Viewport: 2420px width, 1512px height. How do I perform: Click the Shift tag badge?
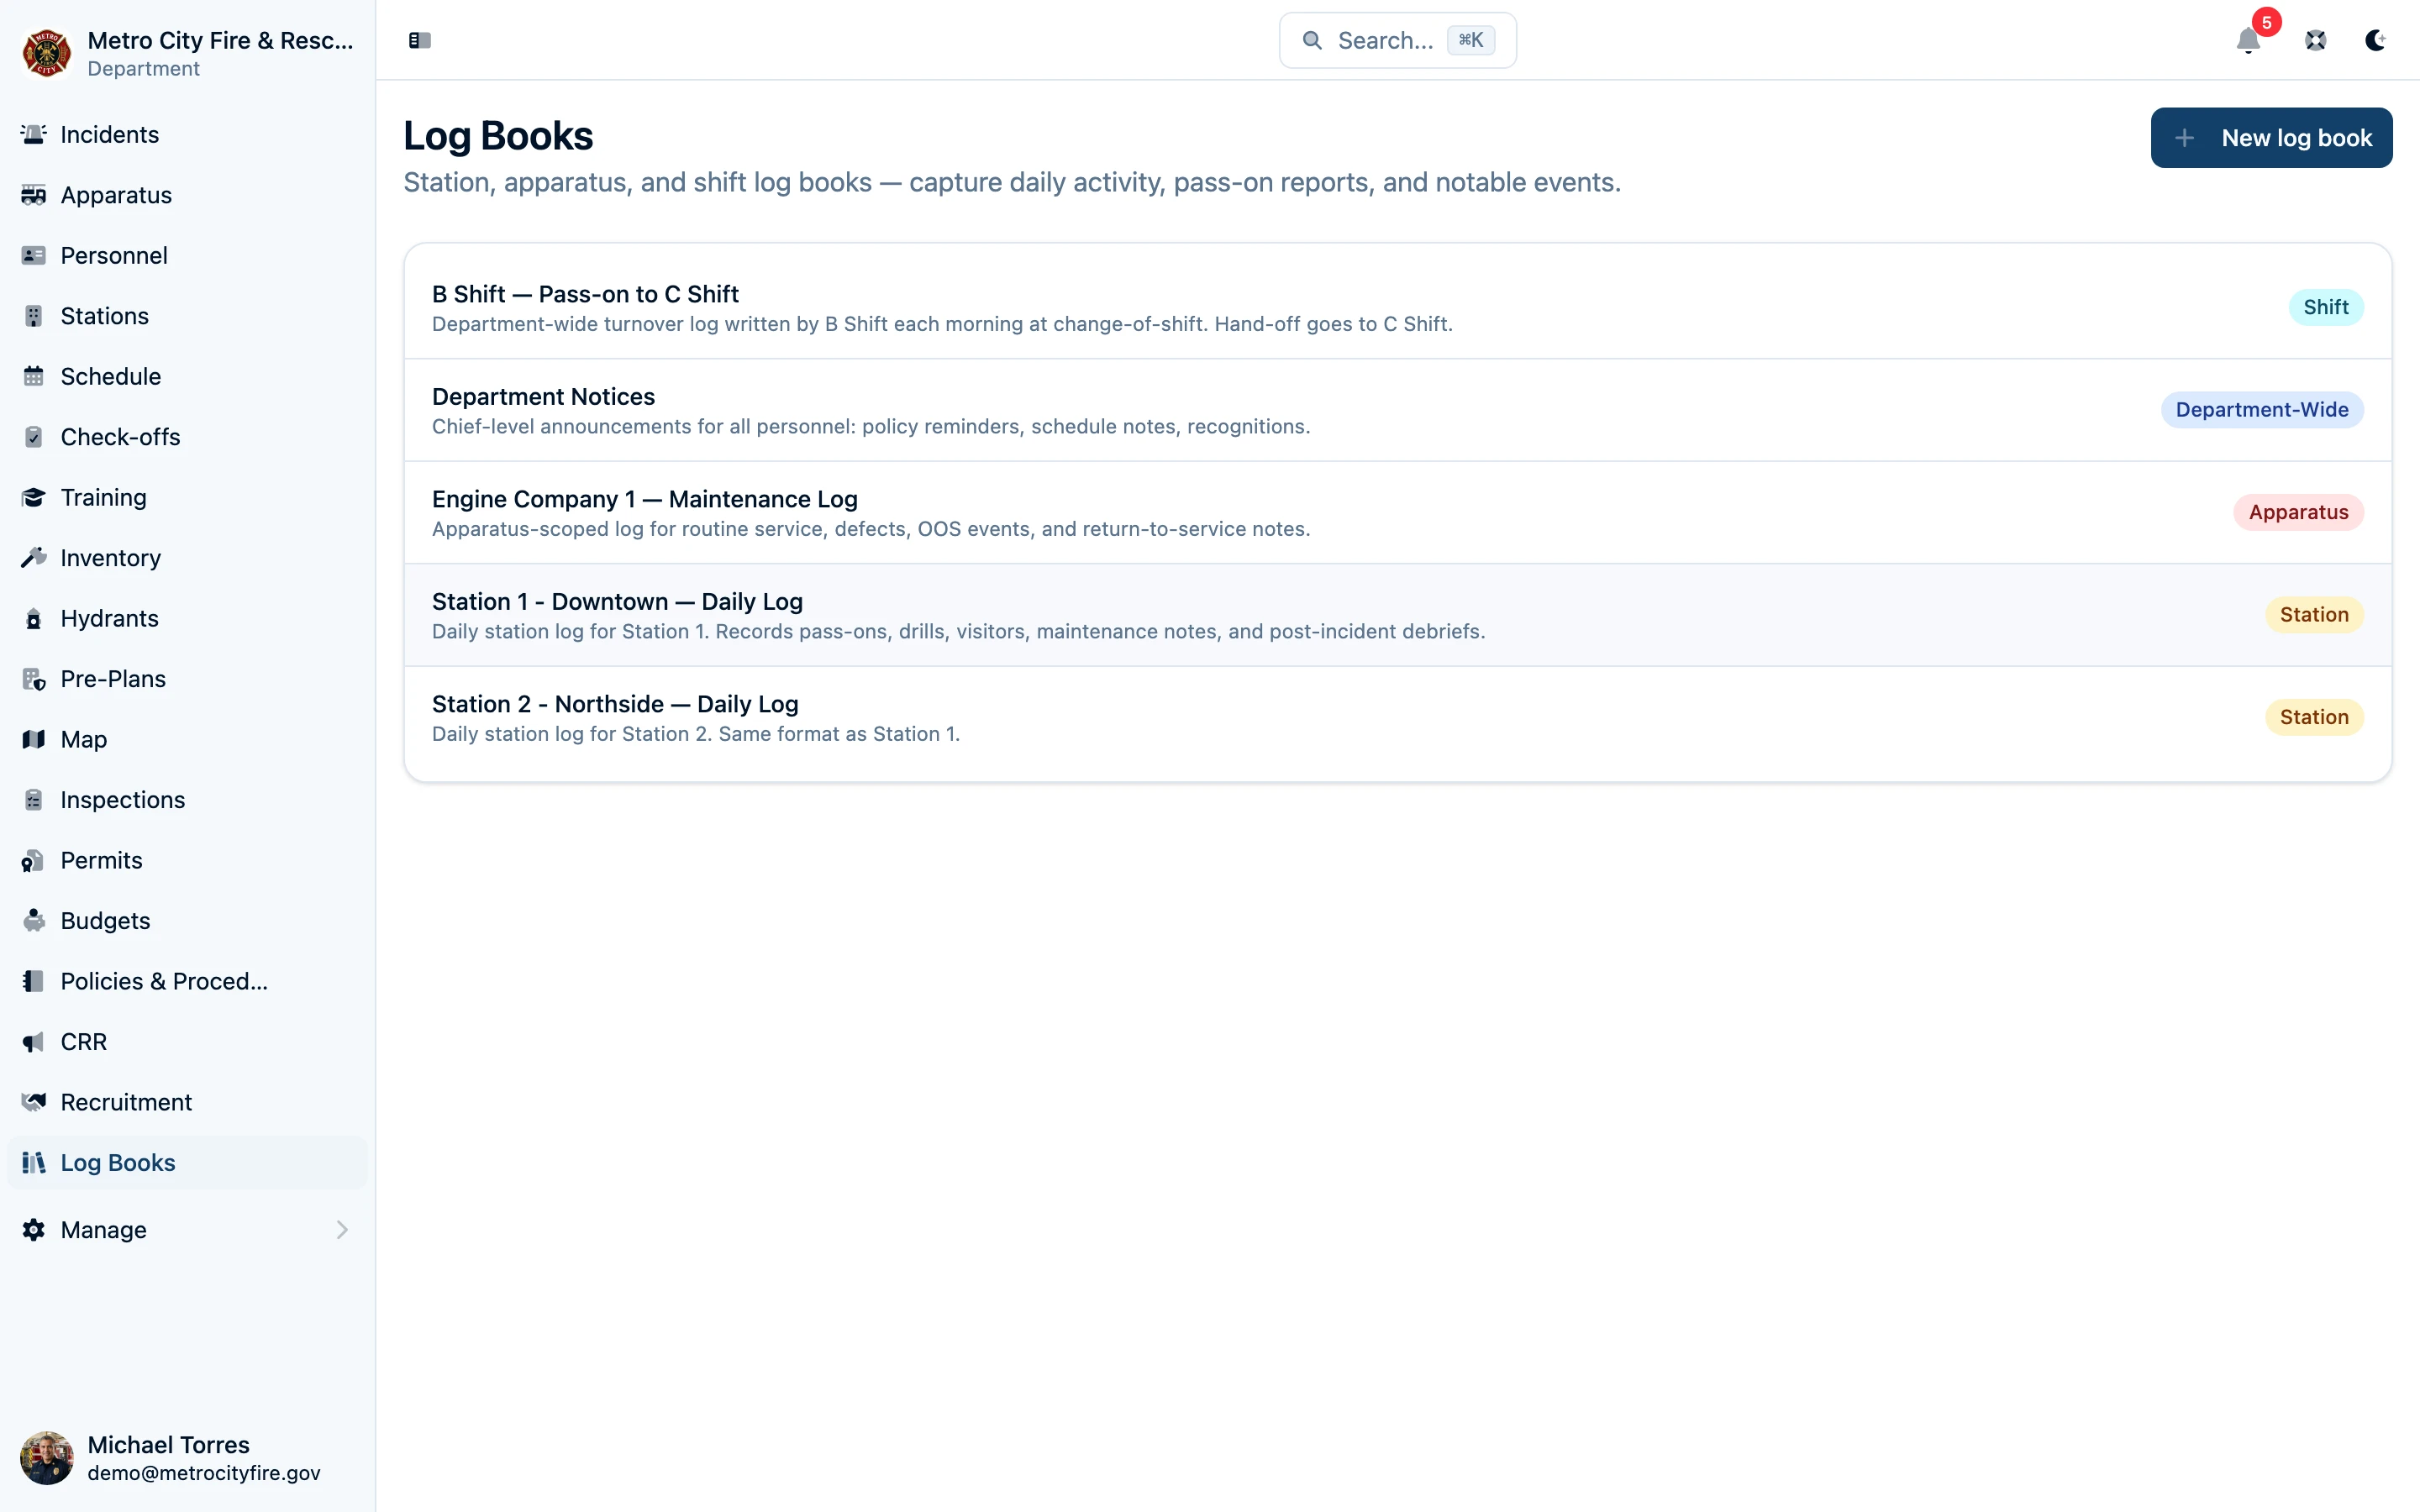[2325, 307]
